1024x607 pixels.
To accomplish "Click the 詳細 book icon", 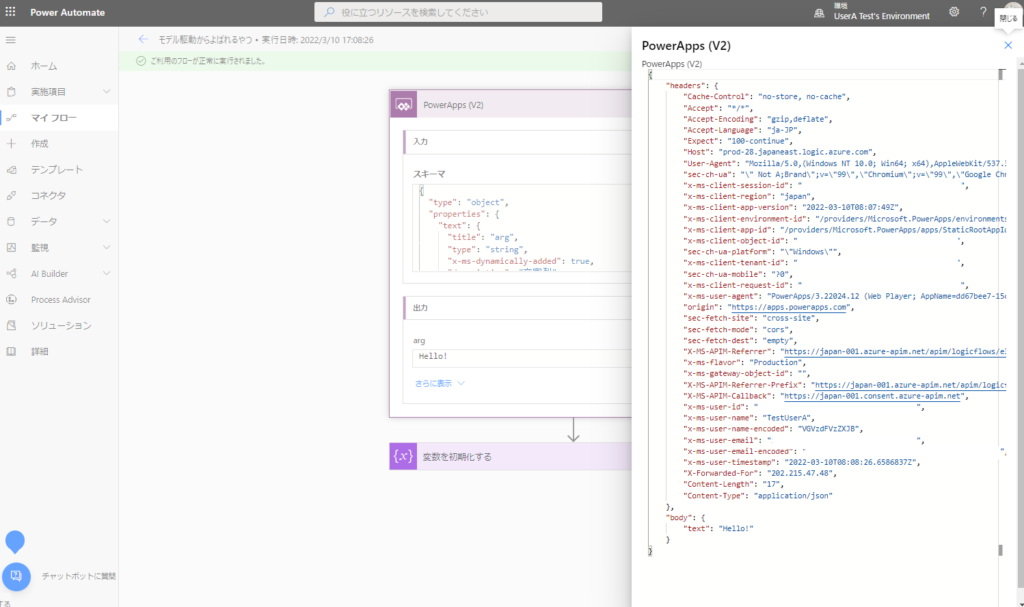I will [x=11, y=352].
